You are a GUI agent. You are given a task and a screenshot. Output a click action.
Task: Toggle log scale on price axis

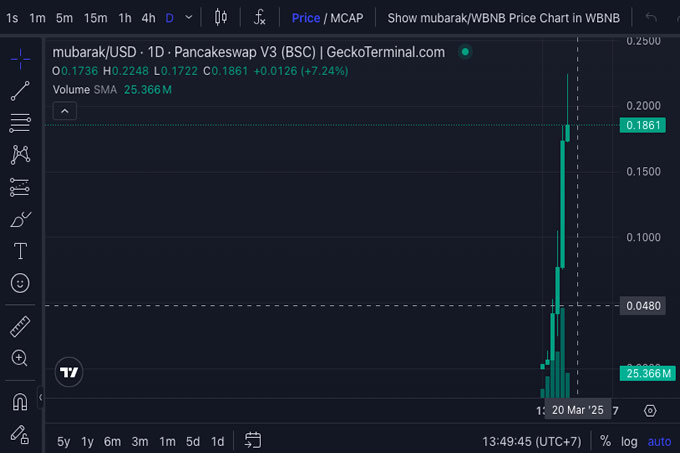pyautogui.click(x=629, y=441)
